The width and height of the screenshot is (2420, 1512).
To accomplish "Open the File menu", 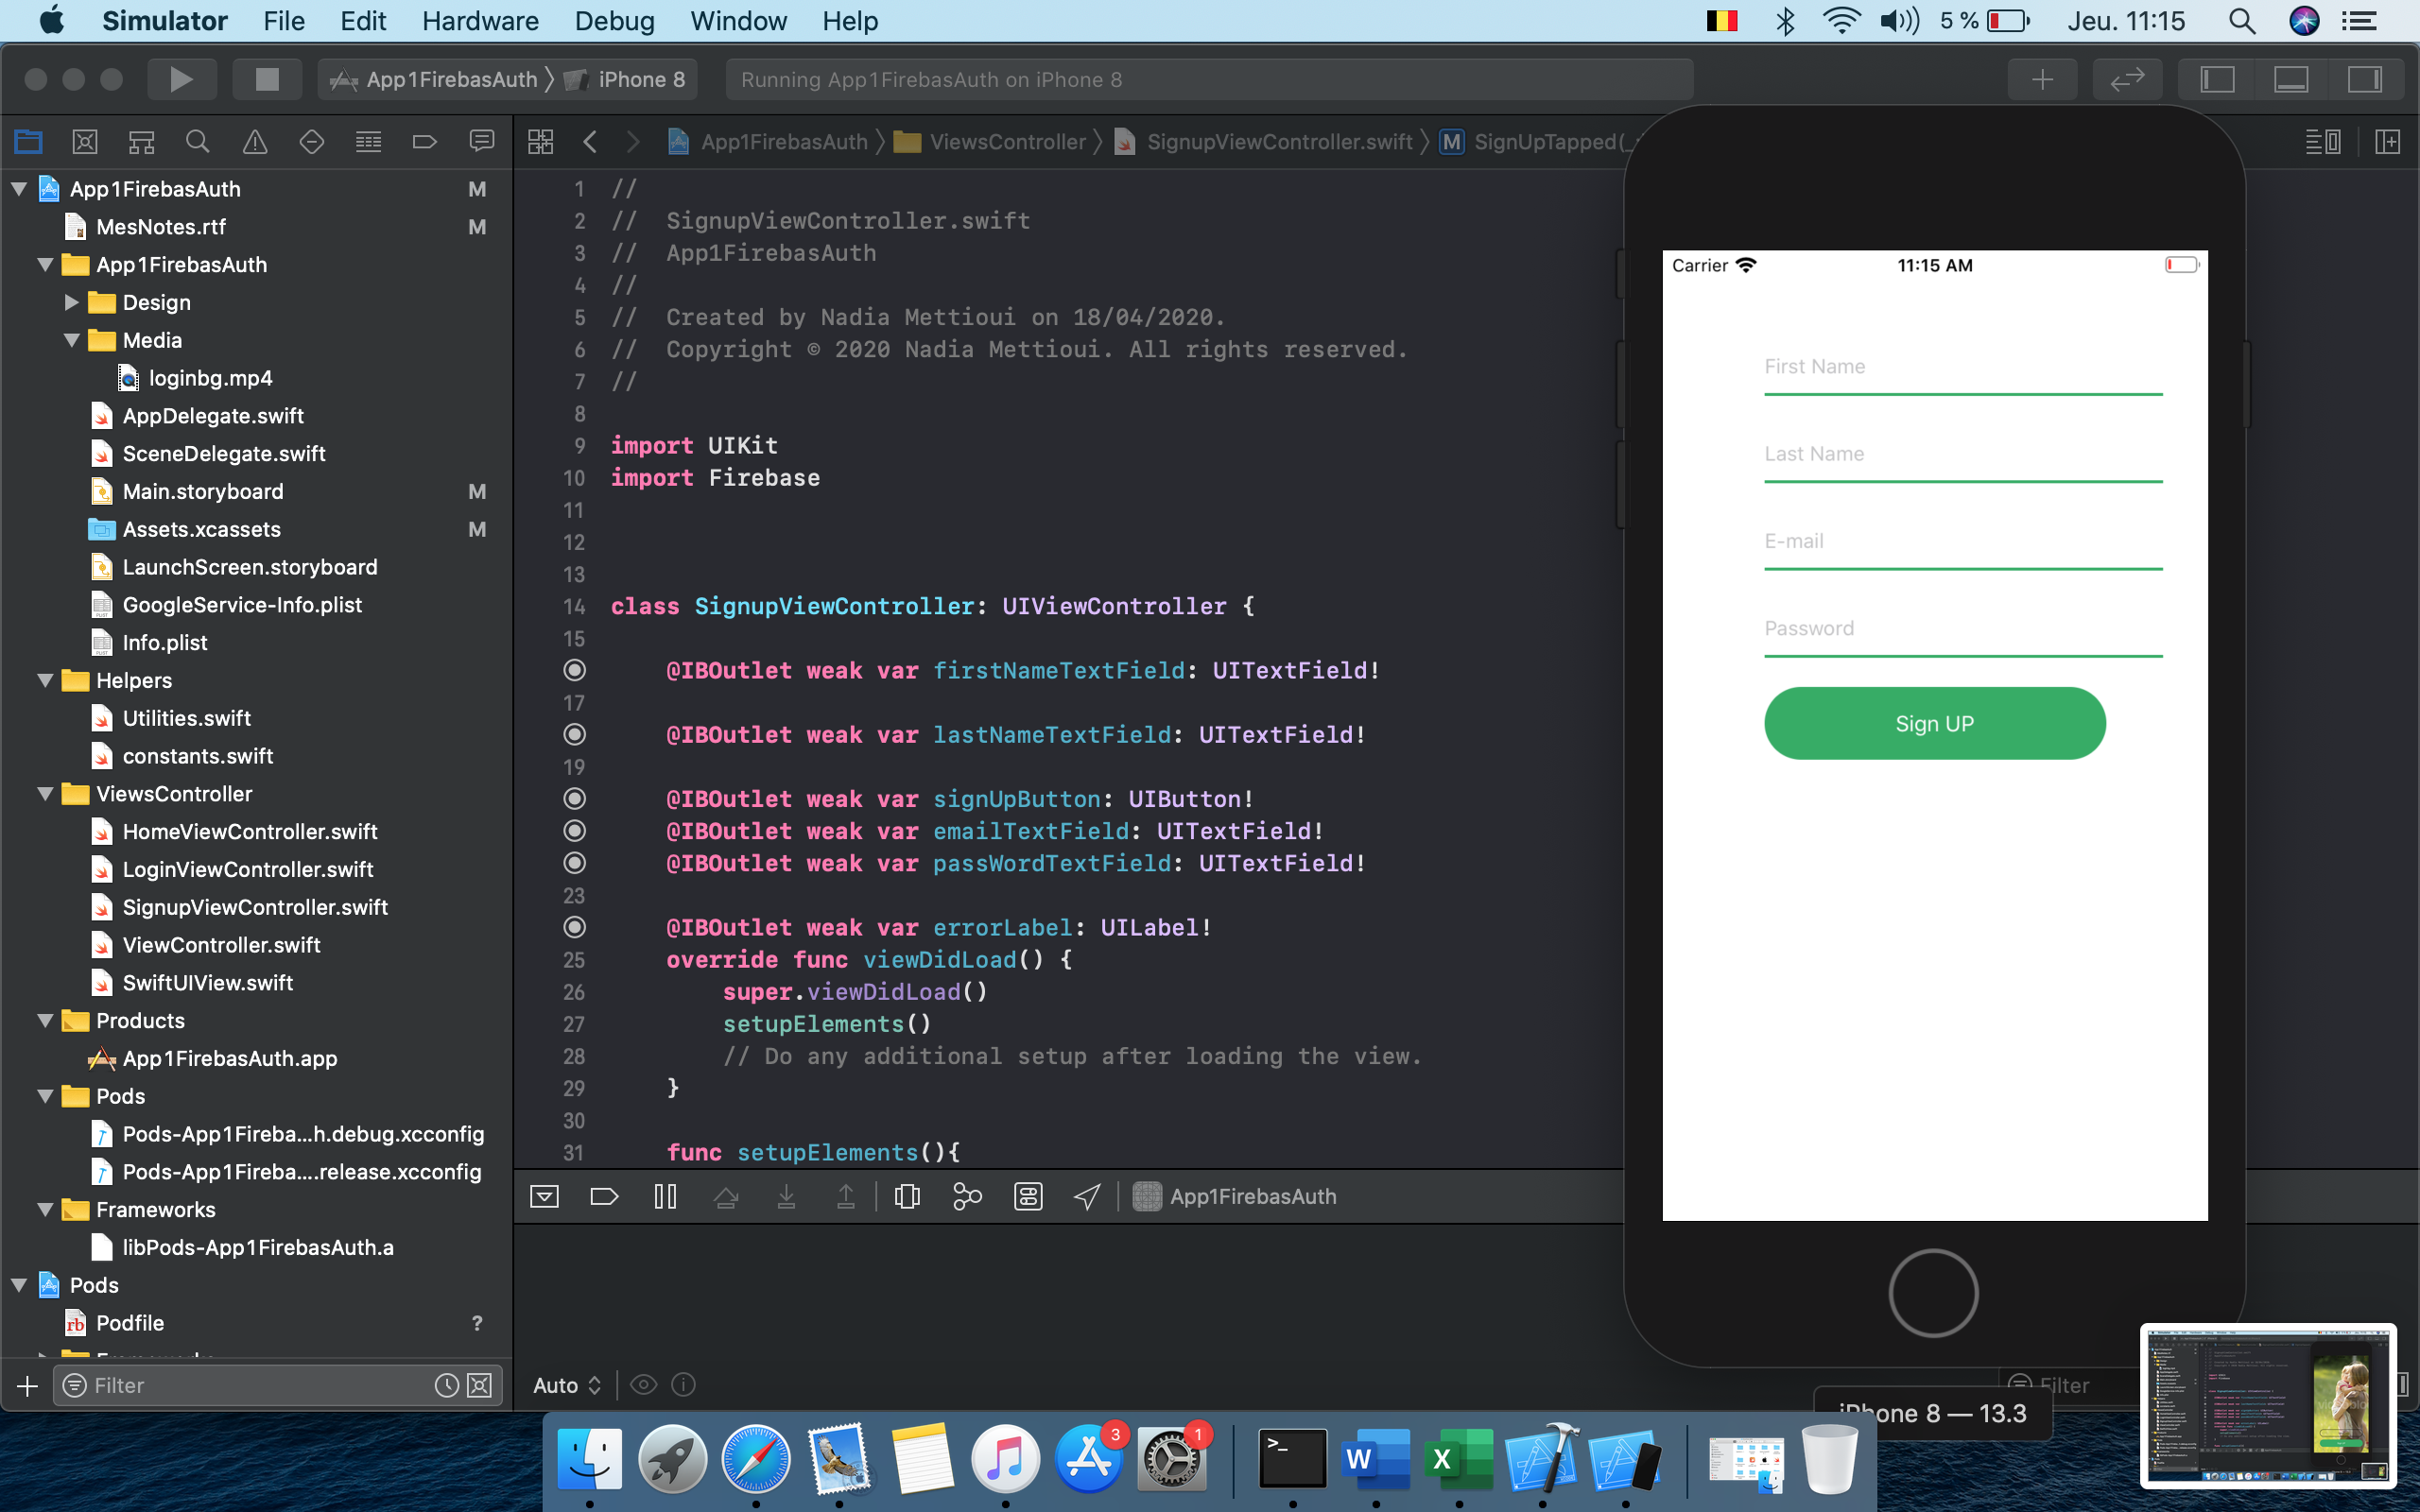I will (284, 21).
